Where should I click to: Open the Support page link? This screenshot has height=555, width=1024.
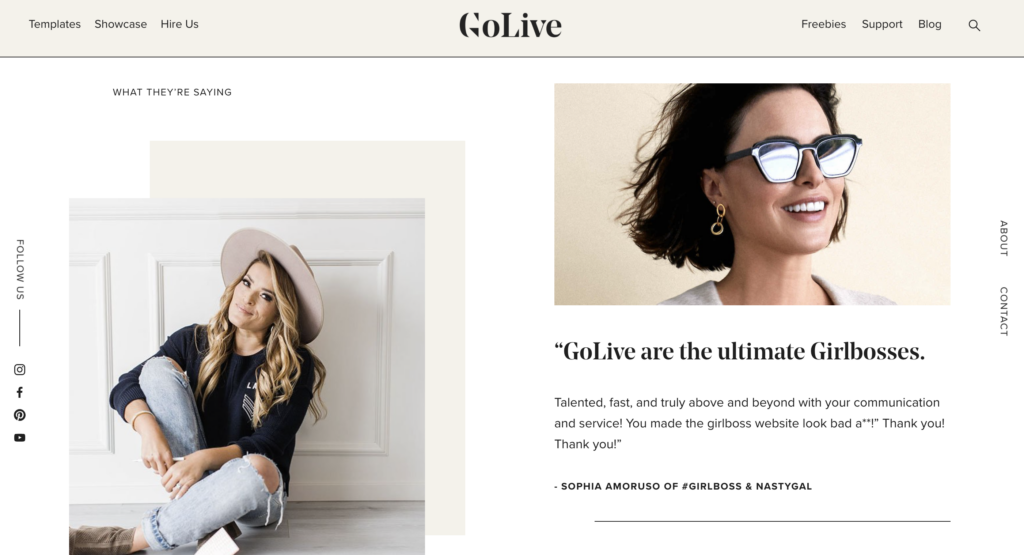point(882,24)
